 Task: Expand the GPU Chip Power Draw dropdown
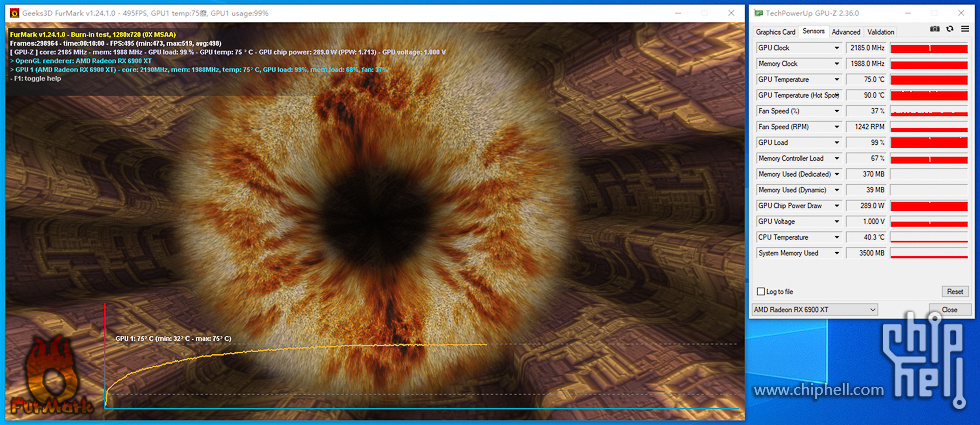pyautogui.click(x=836, y=206)
